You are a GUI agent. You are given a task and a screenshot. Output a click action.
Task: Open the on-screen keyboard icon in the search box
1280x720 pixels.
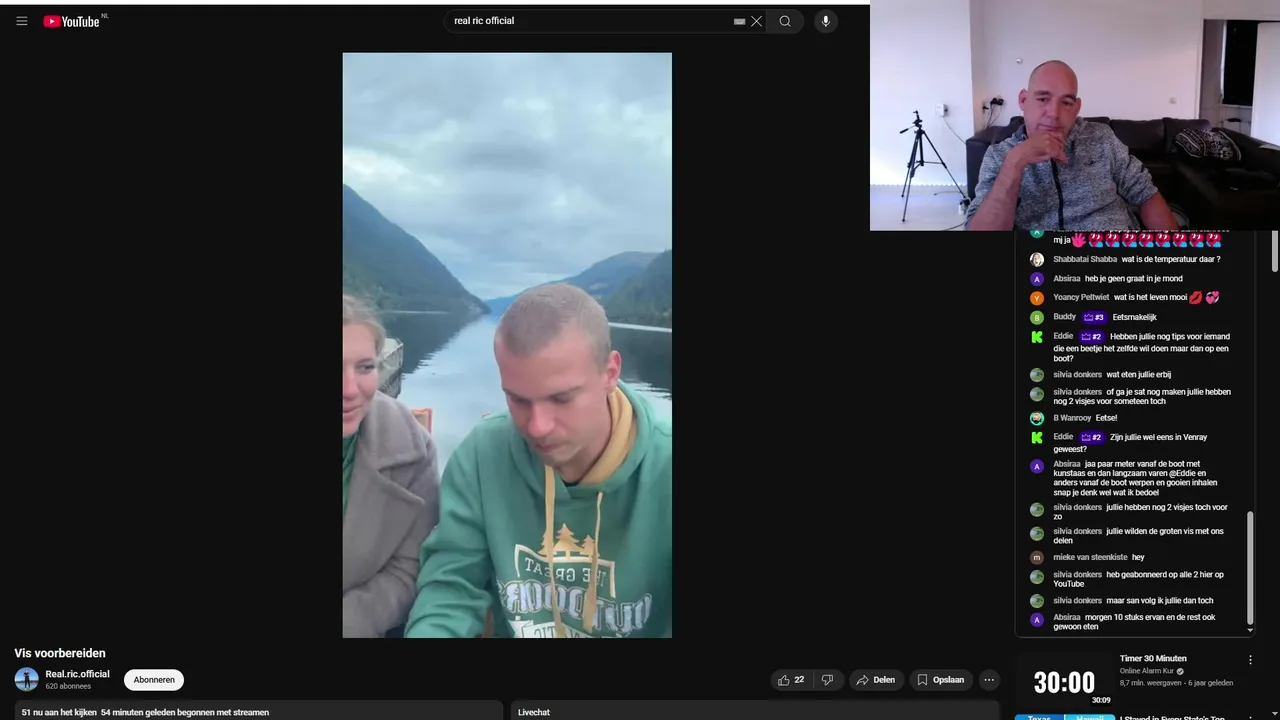739,21
